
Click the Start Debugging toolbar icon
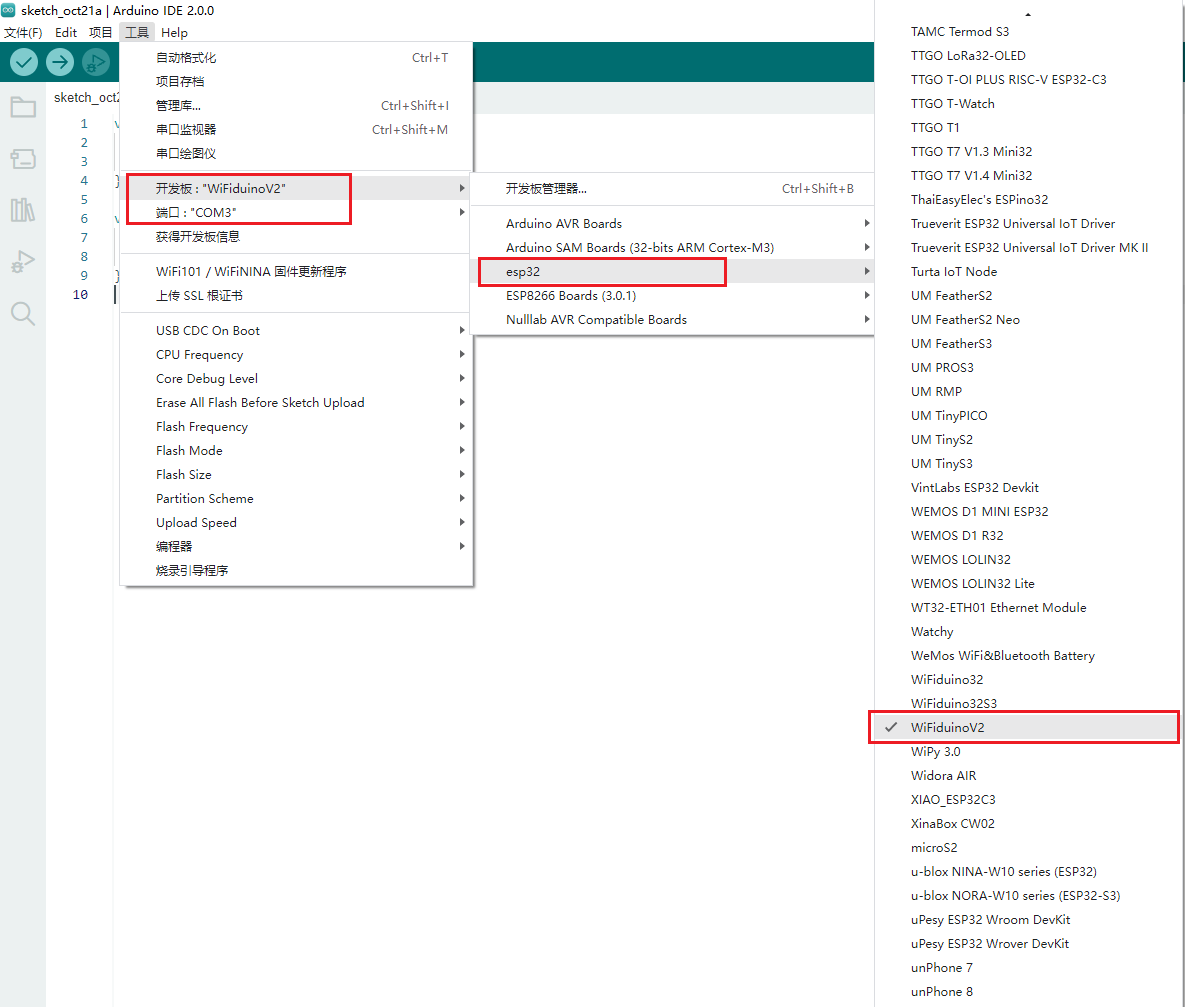coord(96,62)
